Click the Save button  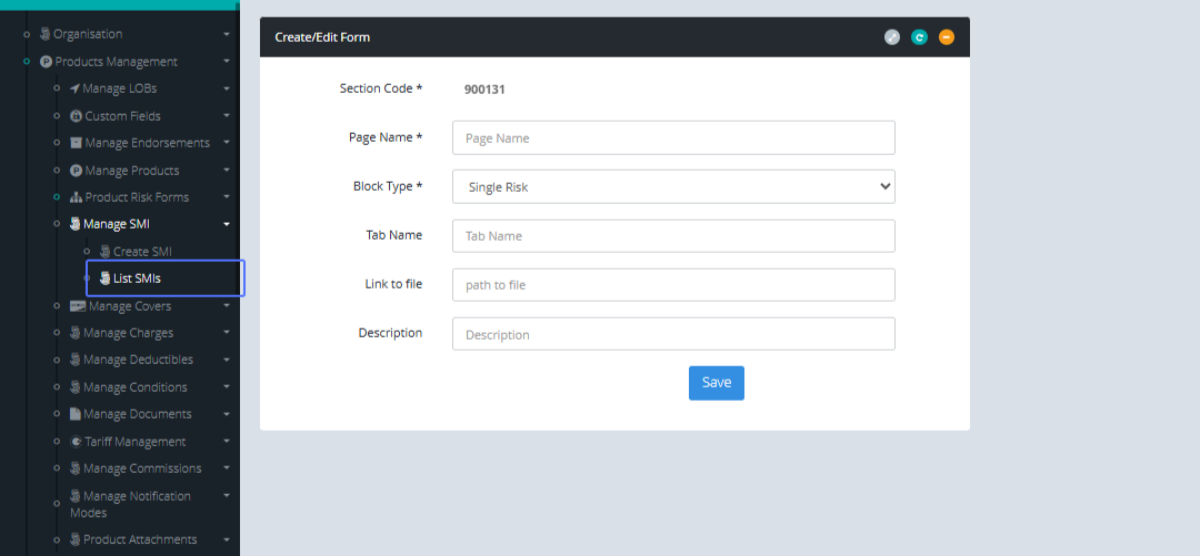pos(716,383)
